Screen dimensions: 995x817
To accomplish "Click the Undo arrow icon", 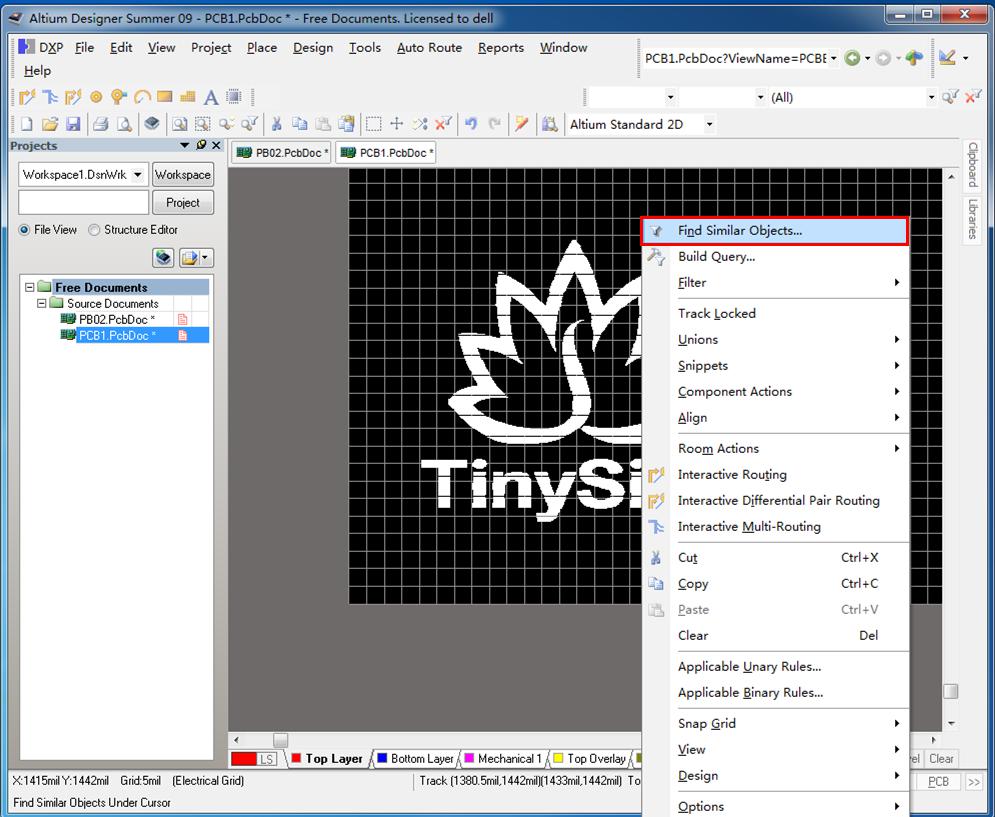I will [x=471, y=124].
